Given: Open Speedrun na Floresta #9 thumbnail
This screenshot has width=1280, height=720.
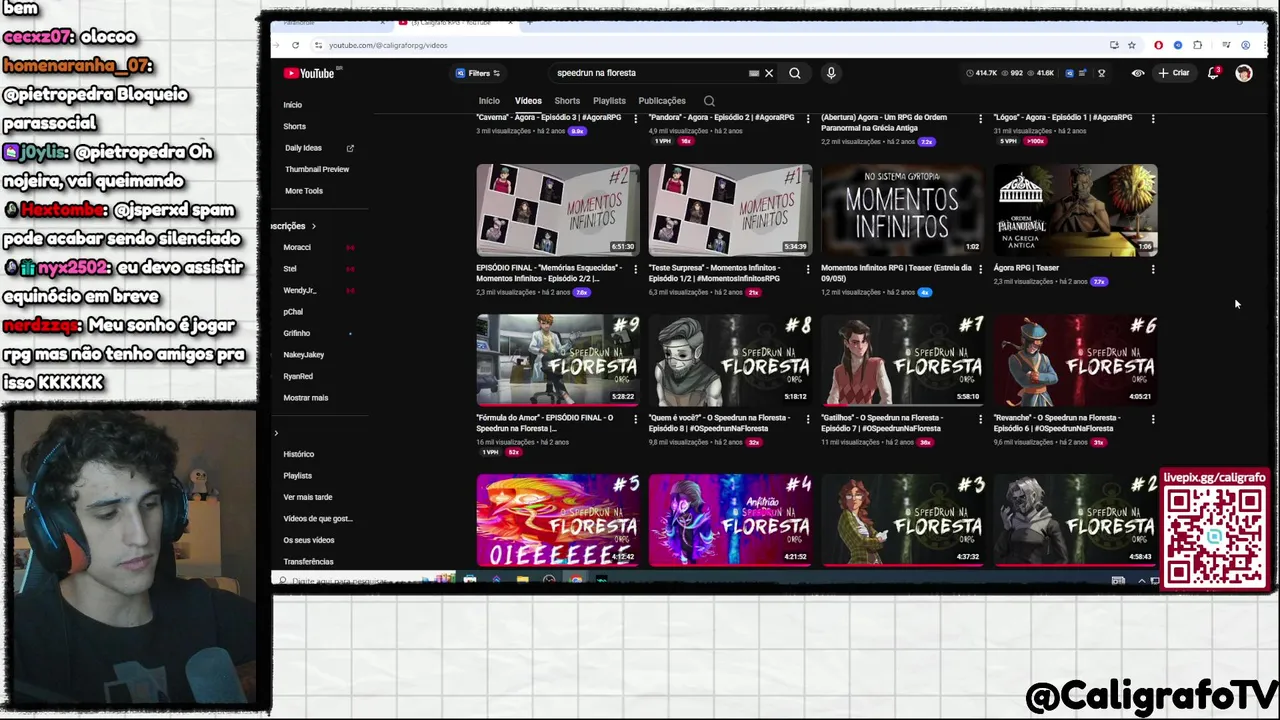Looking at the screenshot, I should 558,360.
